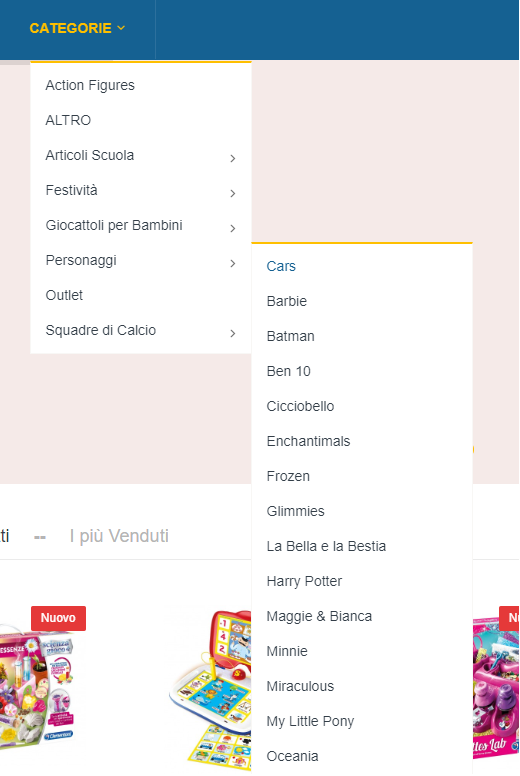This screenshot has height=776, width=520.
Task: Switch to the I più Venduti tab
Action: (x=119, y=536)
